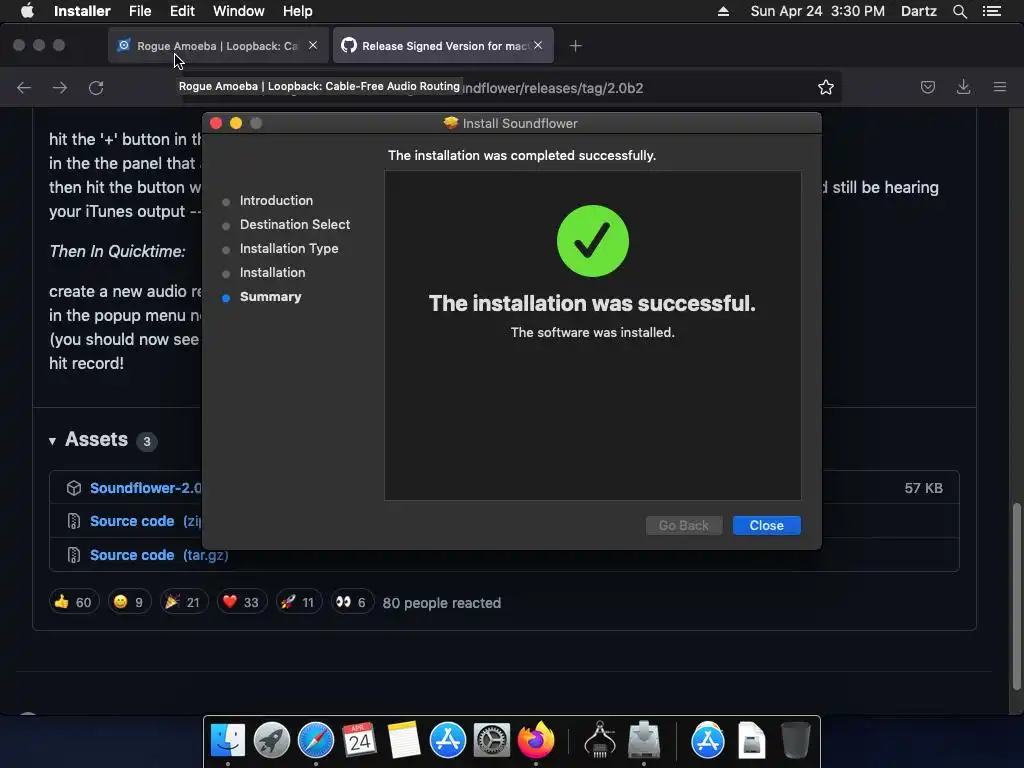Viewport: 1024px width, 768px height.
Task: Open the Installer menu in the menu bar
Action: tap(82, 11)
